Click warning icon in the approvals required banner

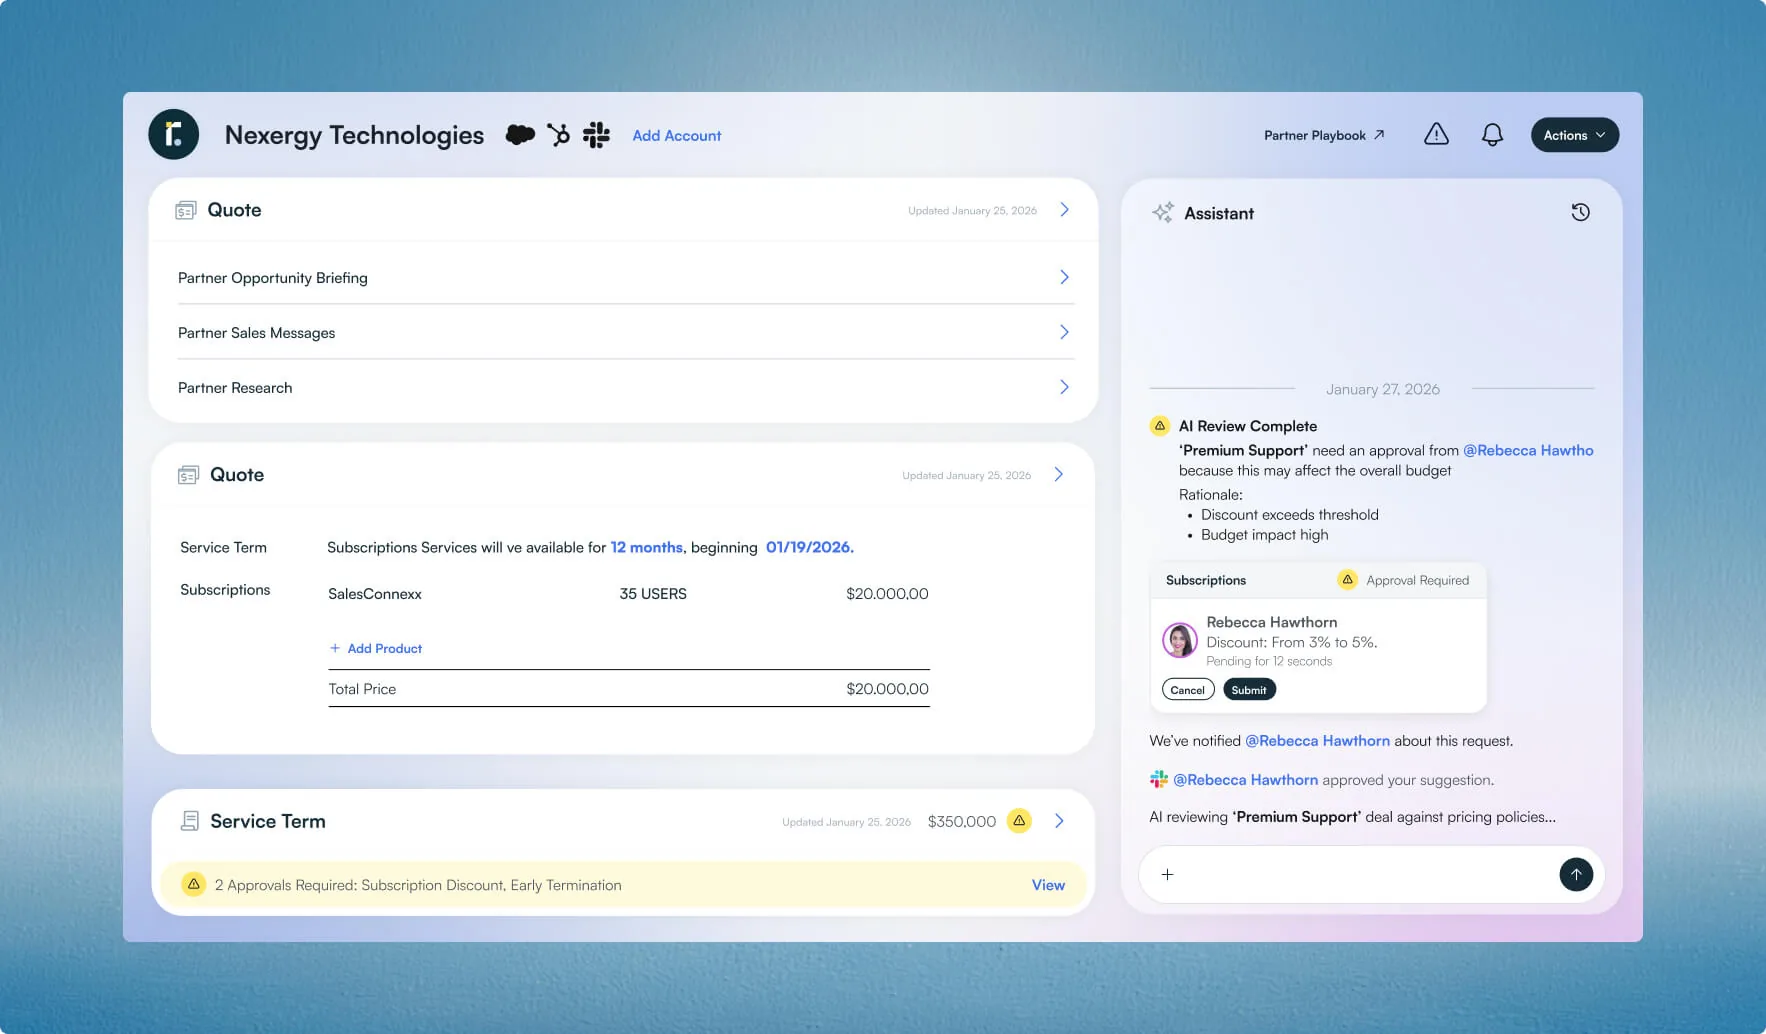tap(193, 884)
